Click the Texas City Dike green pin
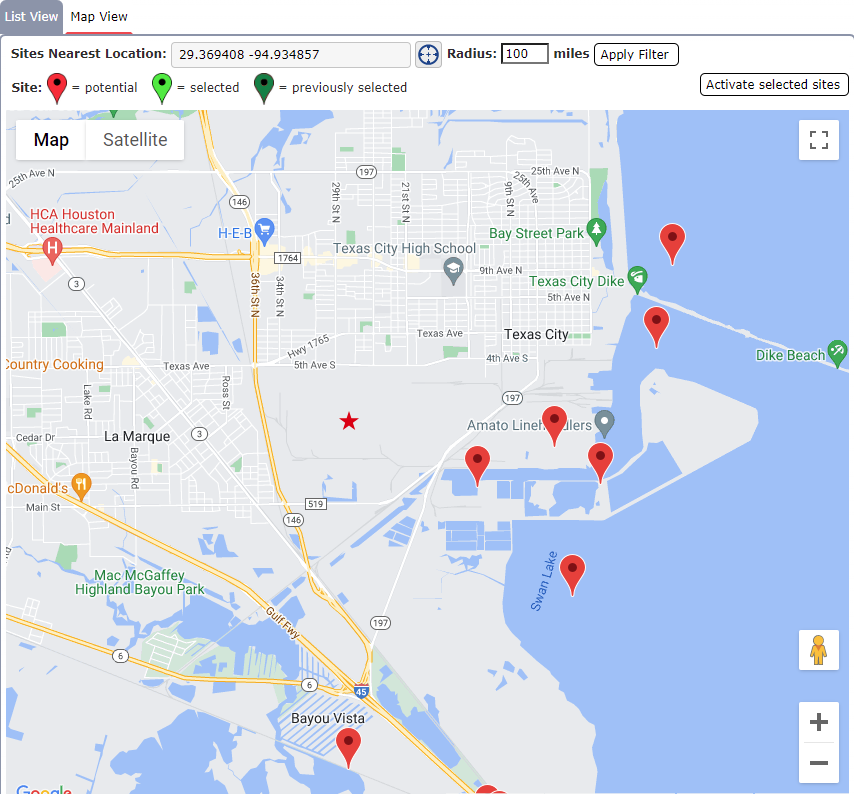The height and width of the screenshot is (794, 854). pyautogui.click(x=637, y=280)
